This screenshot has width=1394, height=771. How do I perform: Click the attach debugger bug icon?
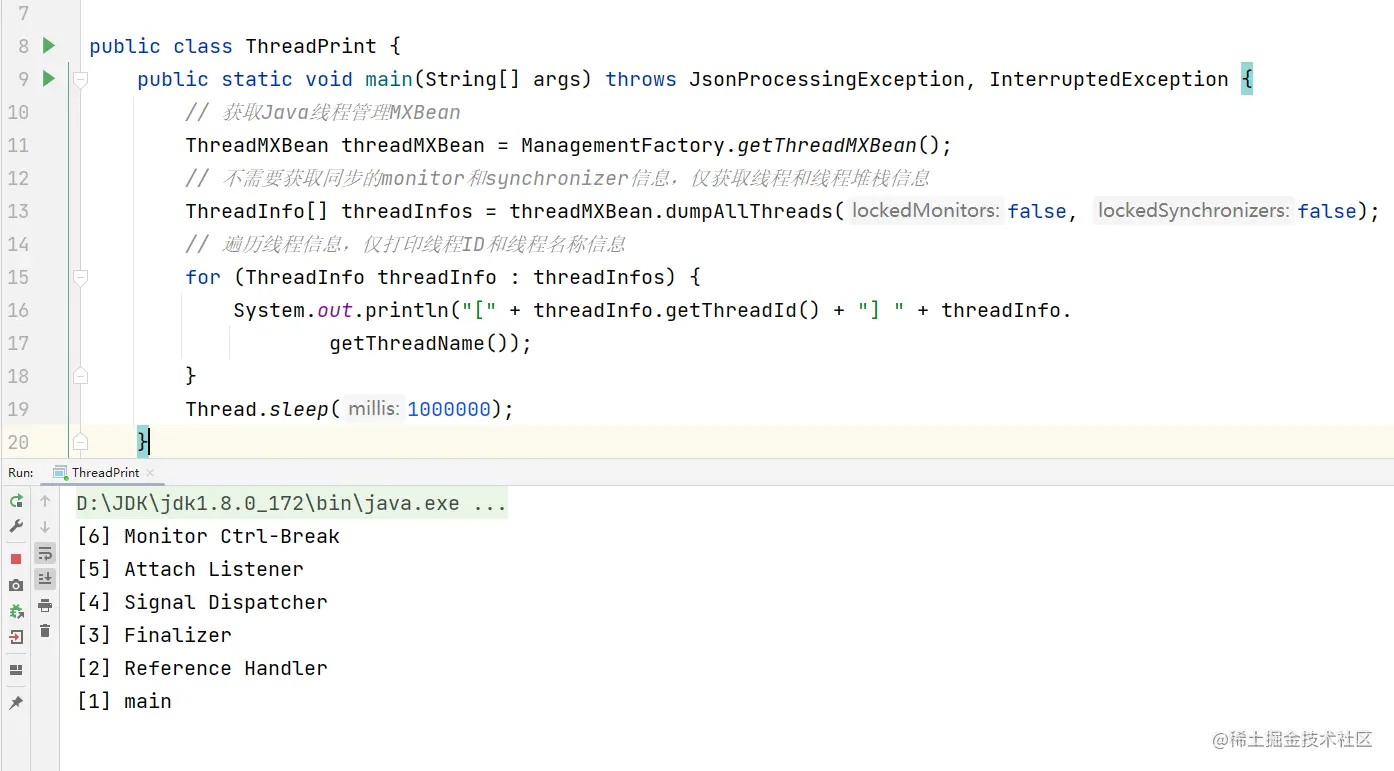[x=16, y=611]
